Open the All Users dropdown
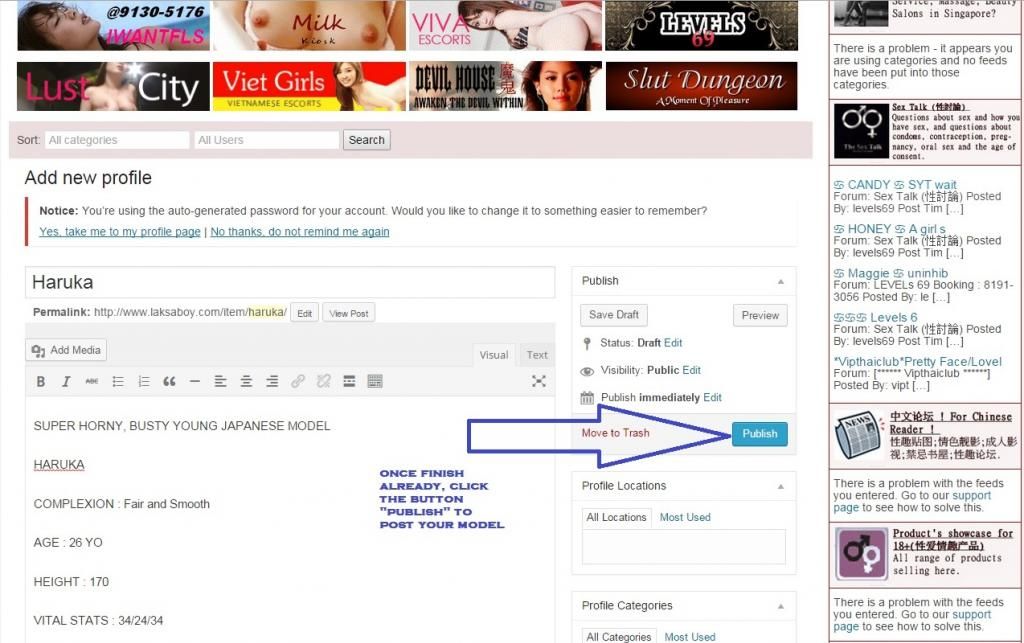Screen dimensions: 1024x643 coord(266,140)
